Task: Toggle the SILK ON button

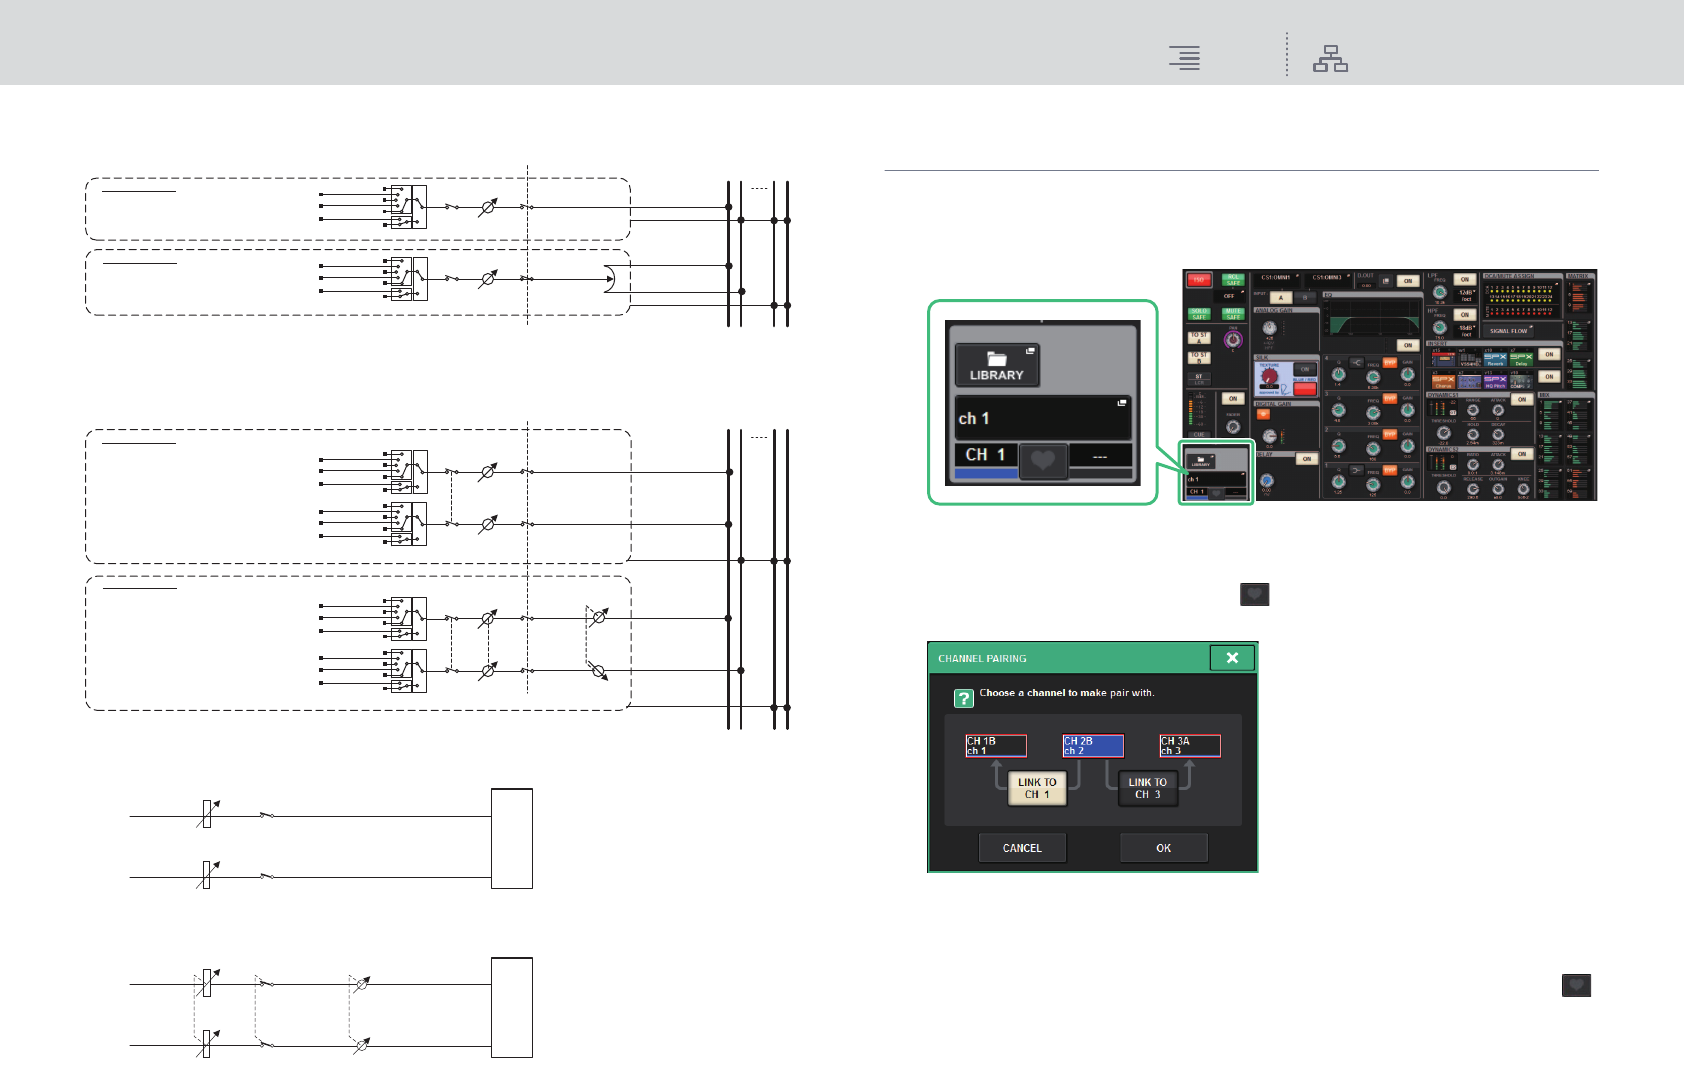Action: 1305,369
